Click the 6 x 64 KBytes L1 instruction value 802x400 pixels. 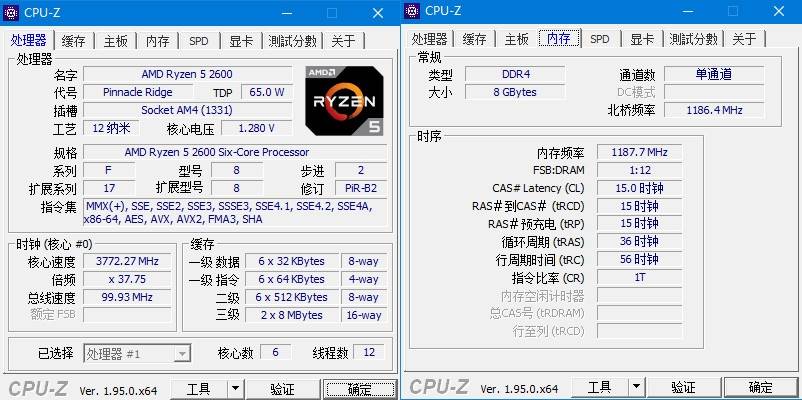292,279
